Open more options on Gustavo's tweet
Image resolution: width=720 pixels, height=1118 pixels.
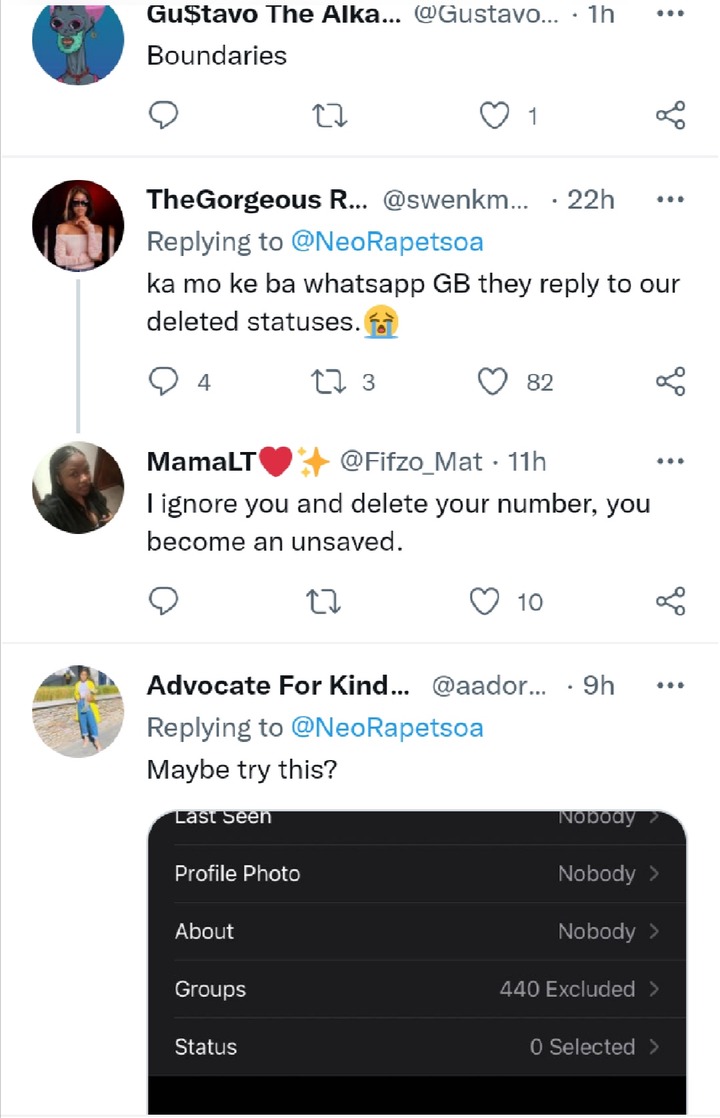pos(670,14)
